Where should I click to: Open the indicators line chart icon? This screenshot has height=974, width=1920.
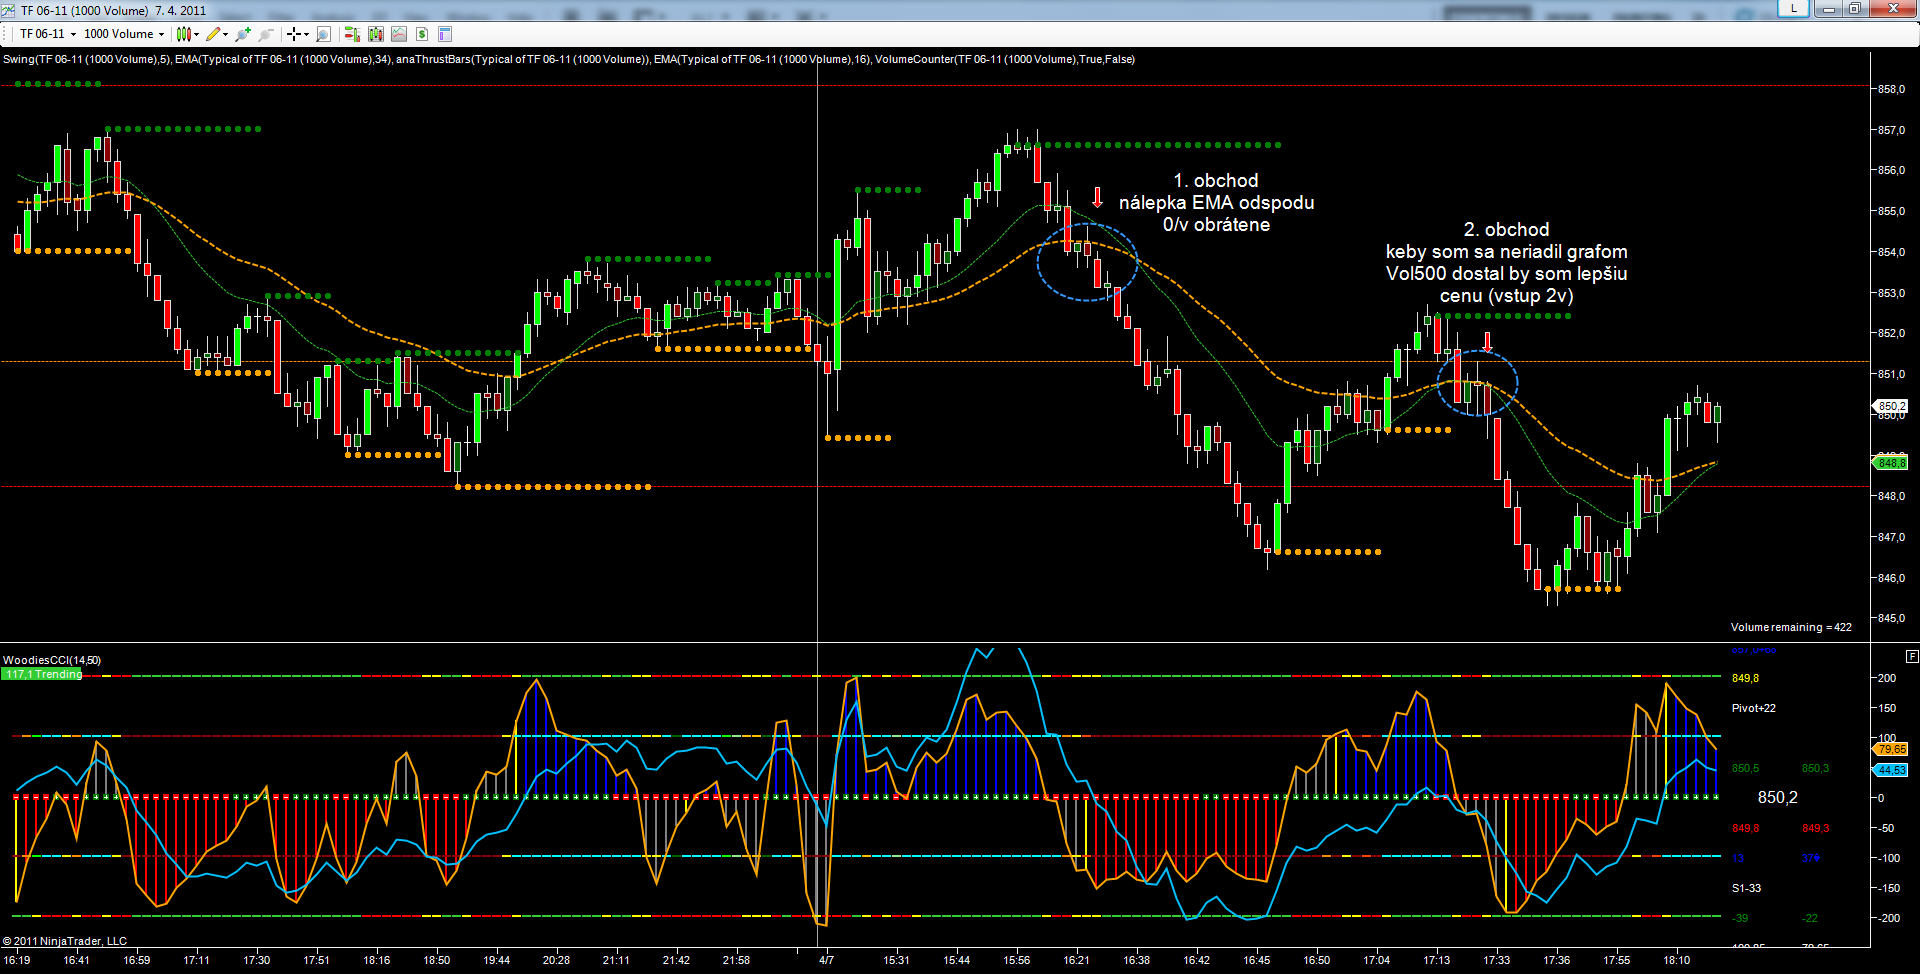(x=399, y=34)
